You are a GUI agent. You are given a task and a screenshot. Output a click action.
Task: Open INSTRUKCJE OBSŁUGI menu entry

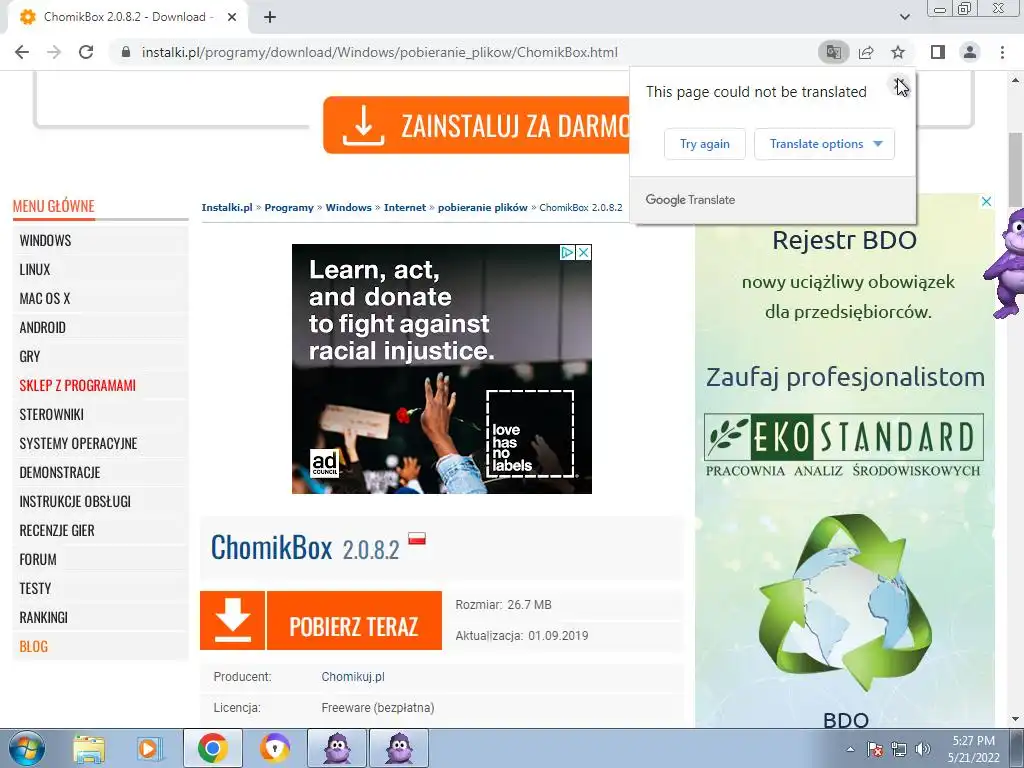click(x=100, y=502)
